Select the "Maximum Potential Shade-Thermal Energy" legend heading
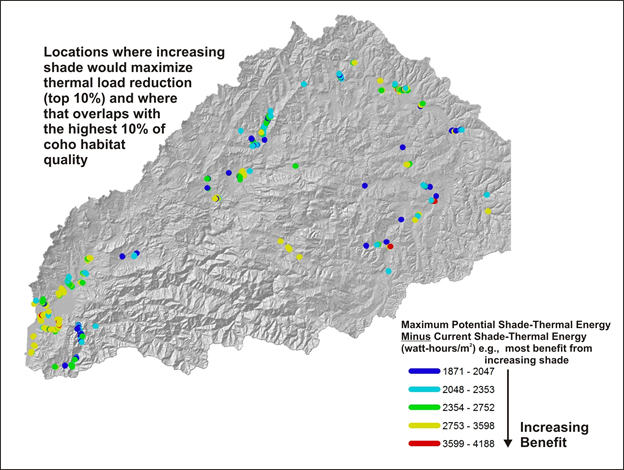 (503, 326)
